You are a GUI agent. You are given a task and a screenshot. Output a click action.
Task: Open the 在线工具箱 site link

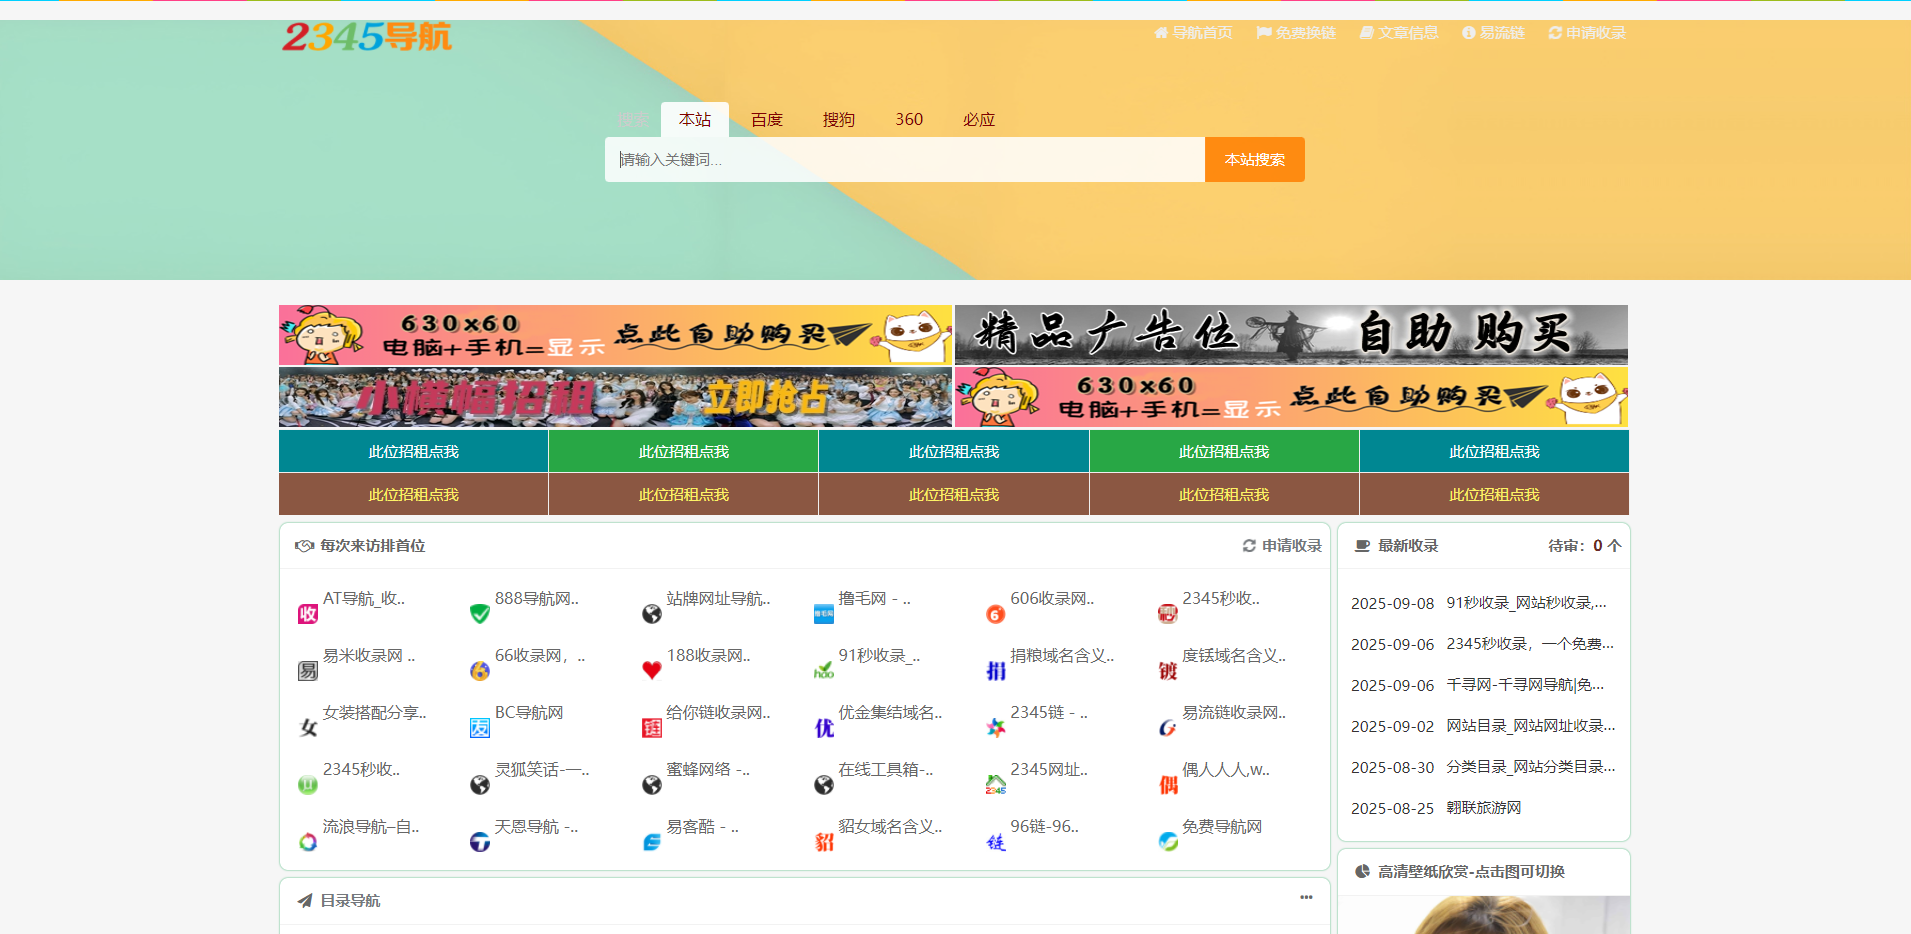click(886, 770)
